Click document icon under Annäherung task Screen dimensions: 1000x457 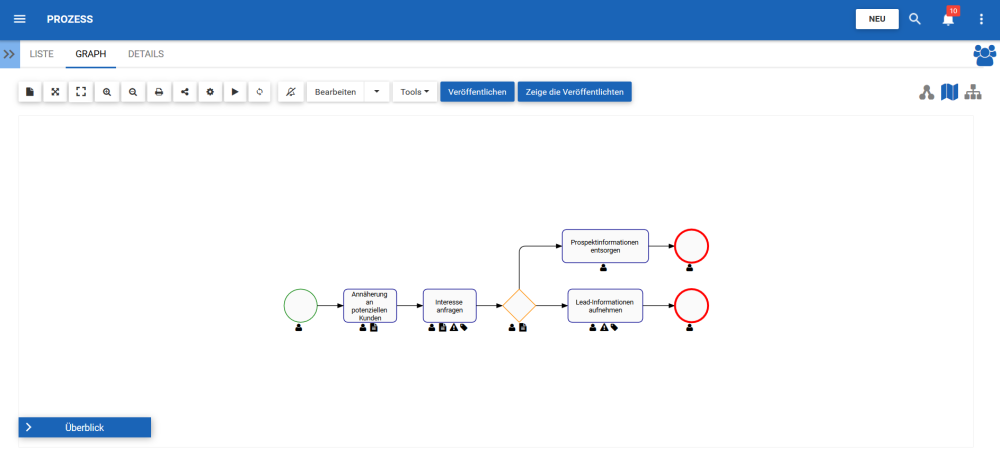(374, 328)
